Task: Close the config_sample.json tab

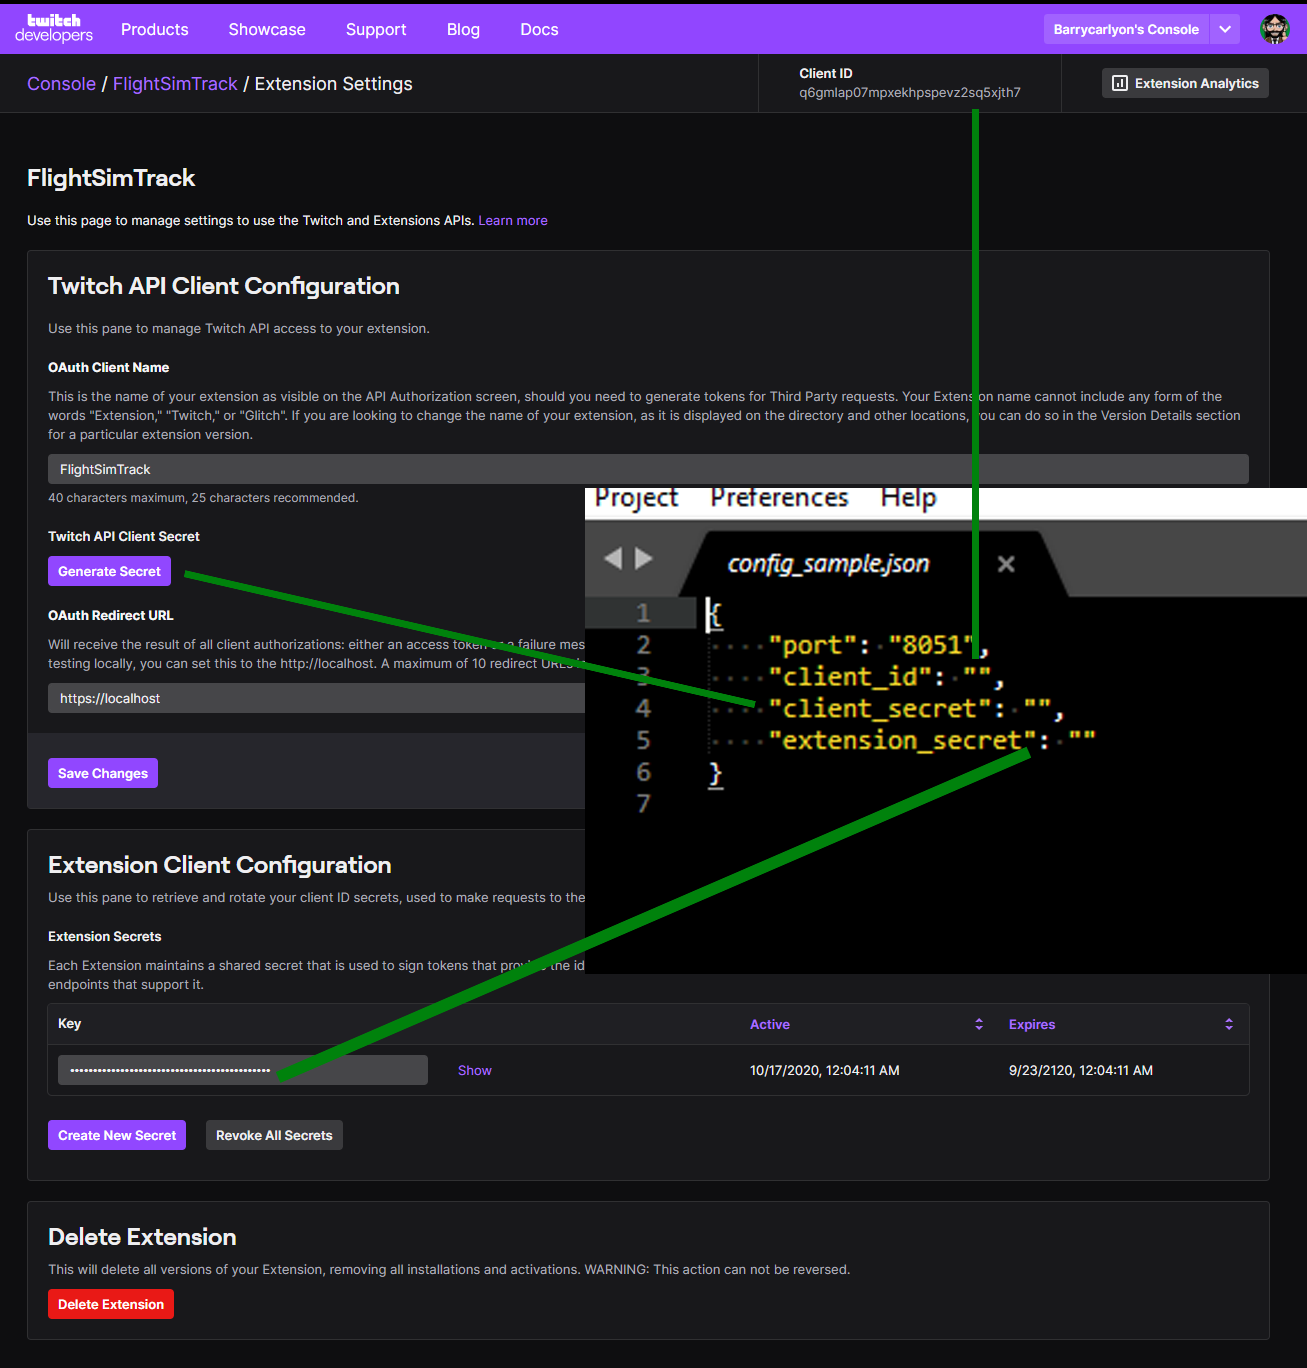Action: pos(1006,564)
